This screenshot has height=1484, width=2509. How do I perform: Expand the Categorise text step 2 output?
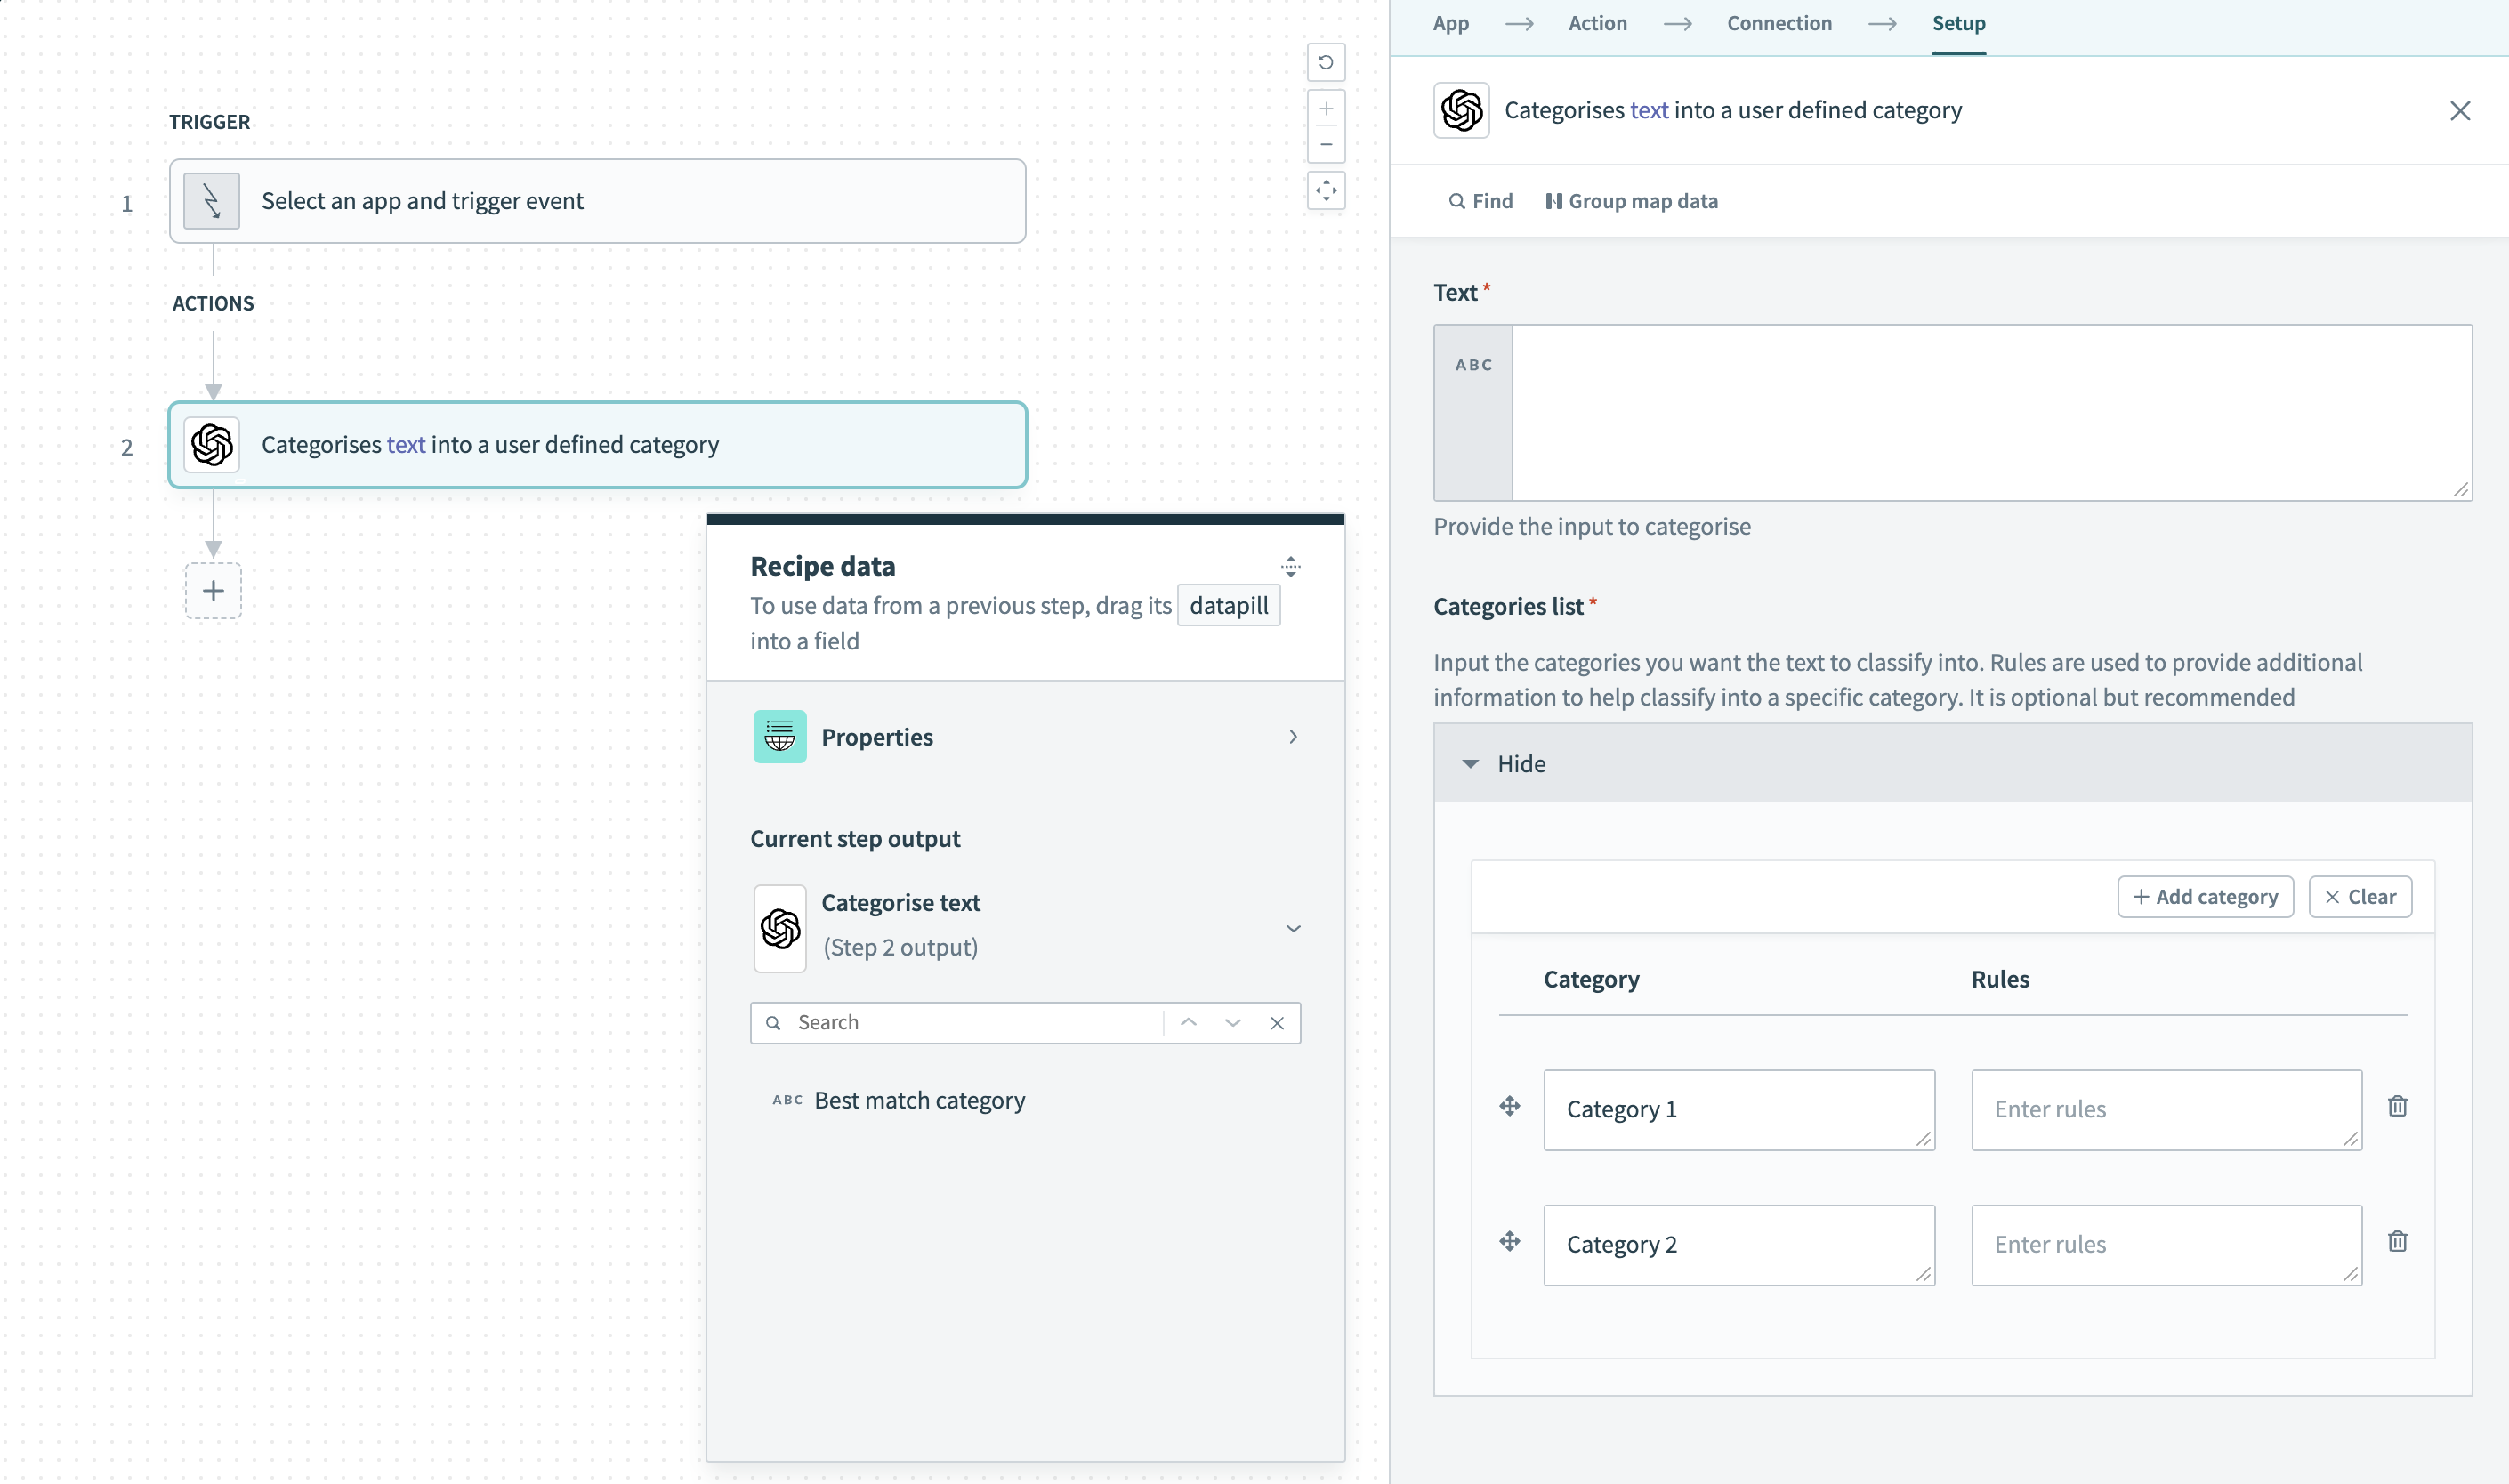click(x=1294, y=926)
